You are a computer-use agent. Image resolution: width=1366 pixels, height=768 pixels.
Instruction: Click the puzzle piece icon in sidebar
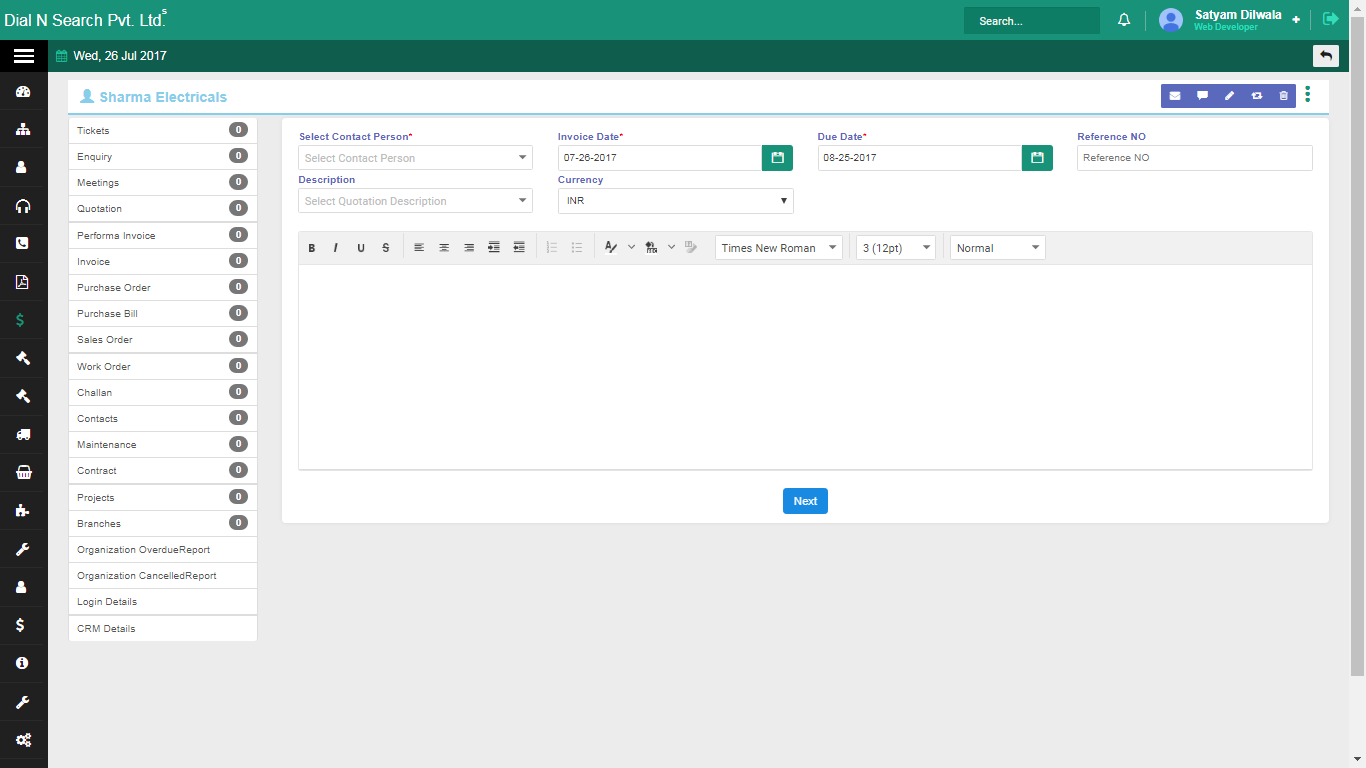[23, 510]
